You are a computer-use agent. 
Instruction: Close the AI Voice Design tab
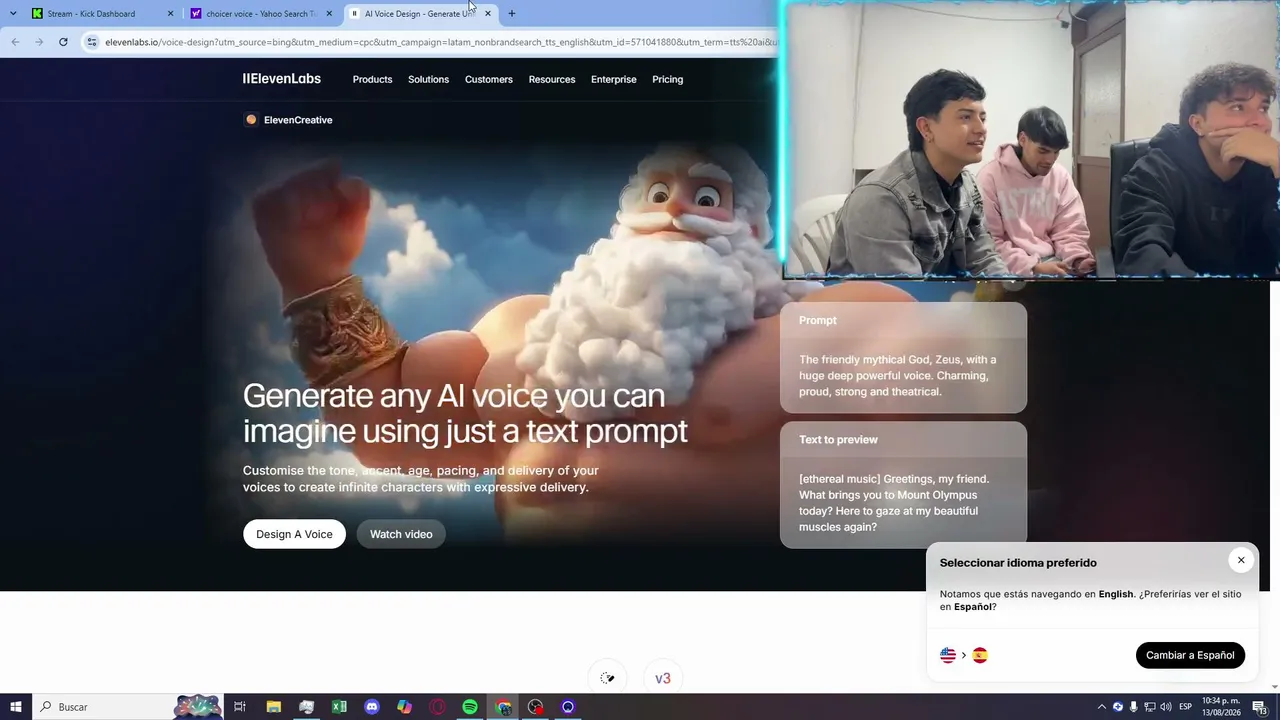488,14
